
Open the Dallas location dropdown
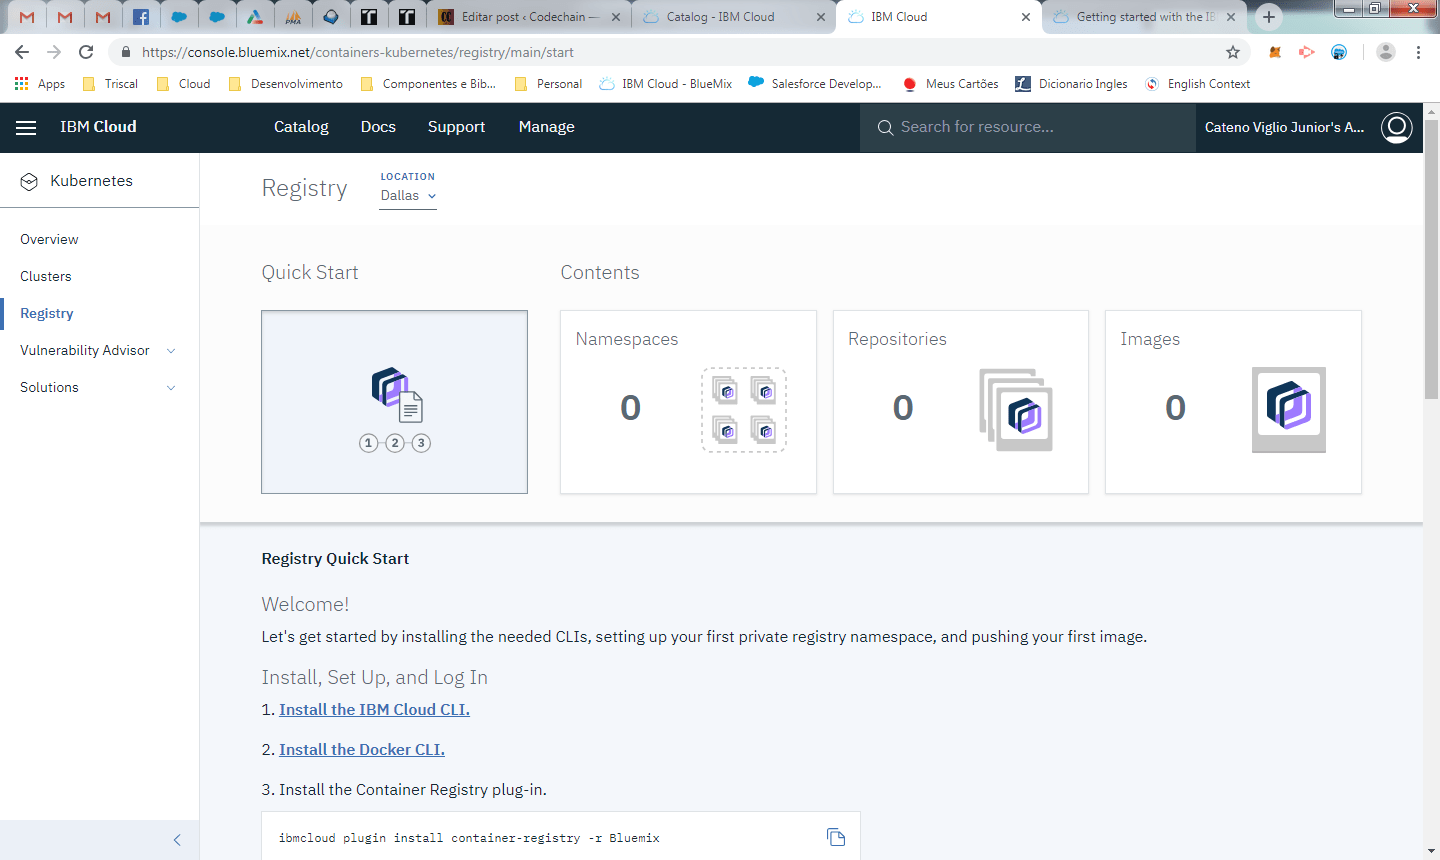click(x=408, y=196)
